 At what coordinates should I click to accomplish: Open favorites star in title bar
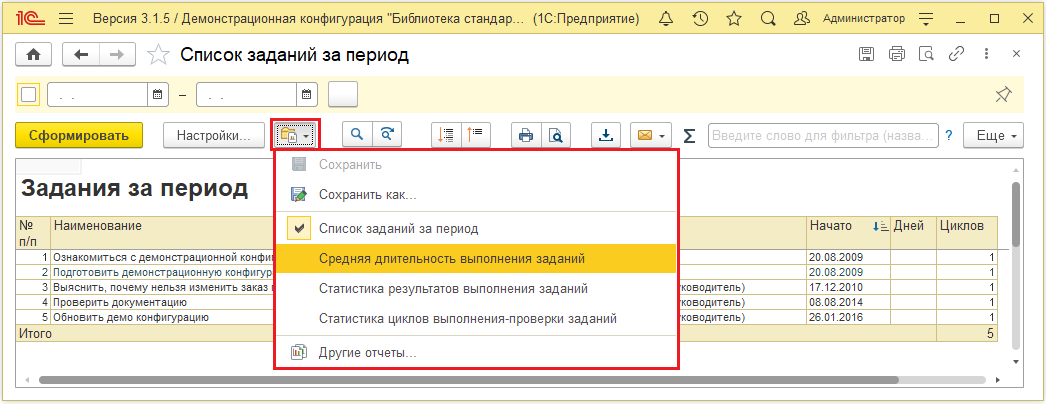tap(734, 19)
